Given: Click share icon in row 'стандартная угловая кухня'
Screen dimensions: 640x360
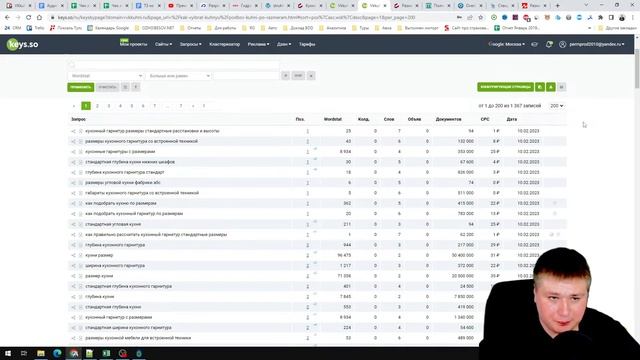Looking at the screenshot, I should point(73,224).
